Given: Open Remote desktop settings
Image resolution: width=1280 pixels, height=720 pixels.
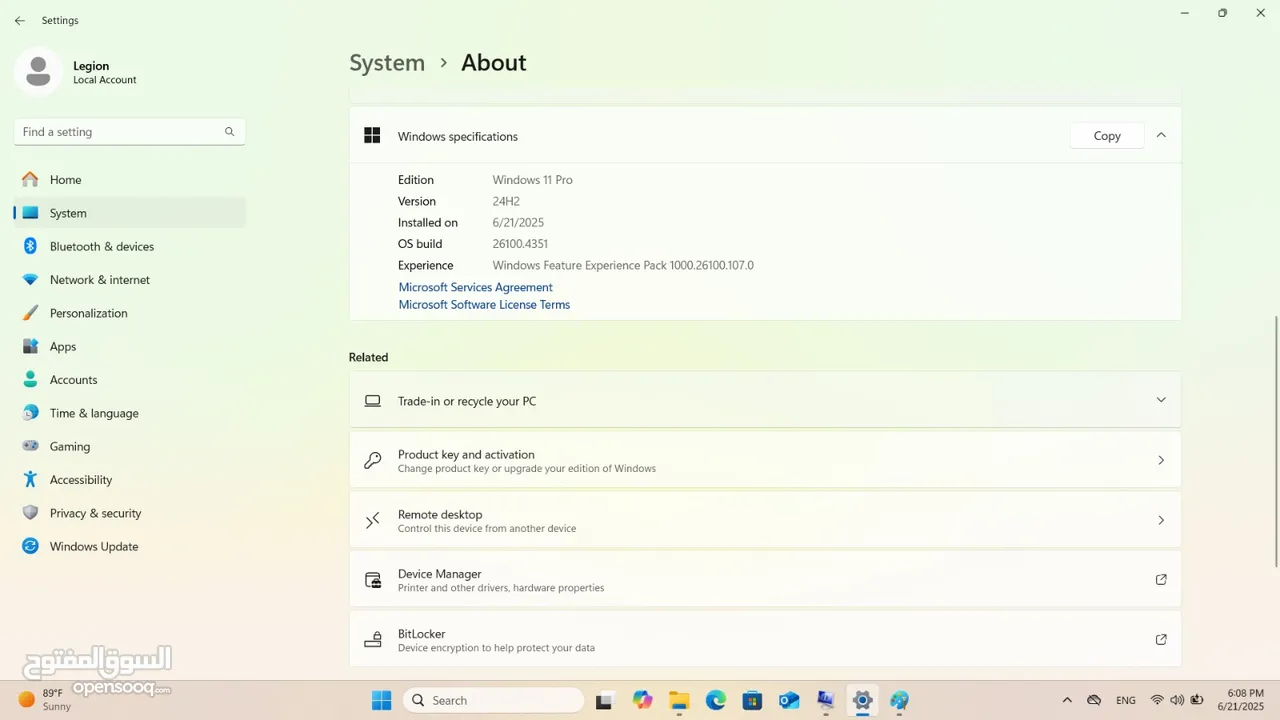Looking at the screenshot, I should (x=765, y=520).
